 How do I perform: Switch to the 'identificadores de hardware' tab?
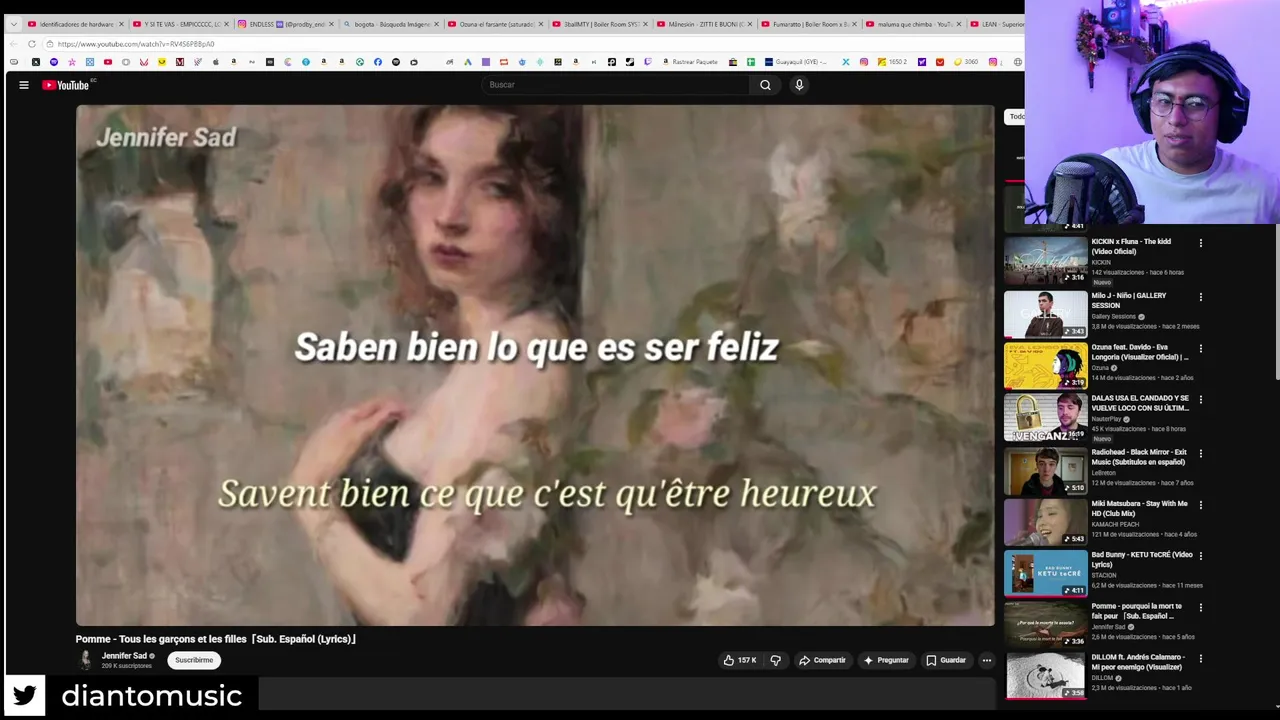click(76, 24)
